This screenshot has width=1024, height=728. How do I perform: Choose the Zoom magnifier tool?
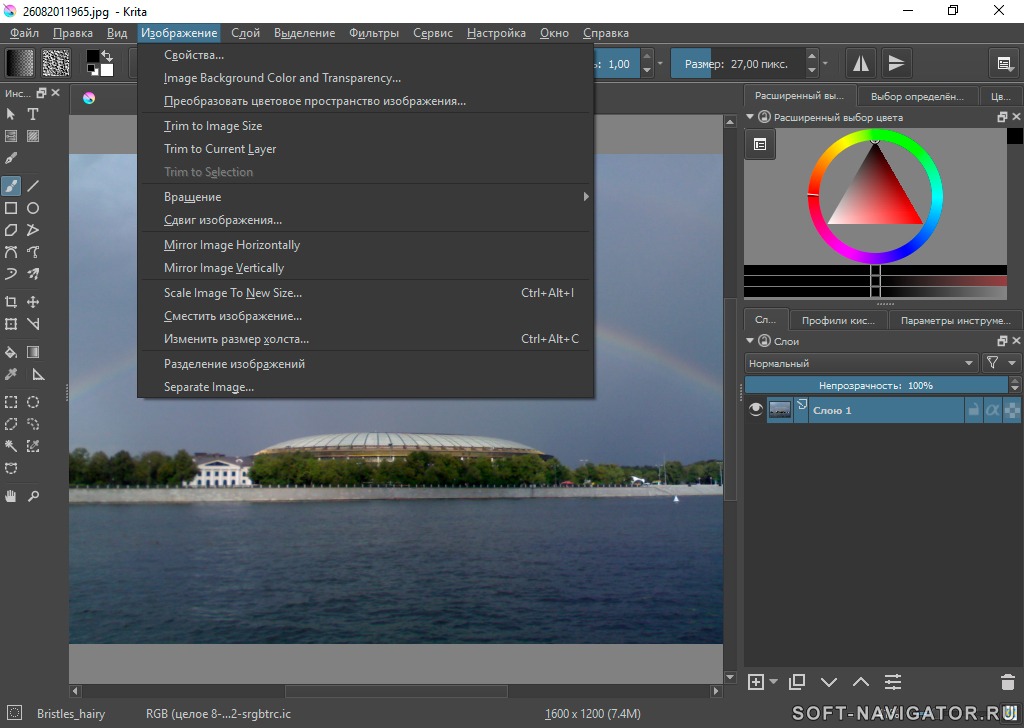(x=33, y=496)
